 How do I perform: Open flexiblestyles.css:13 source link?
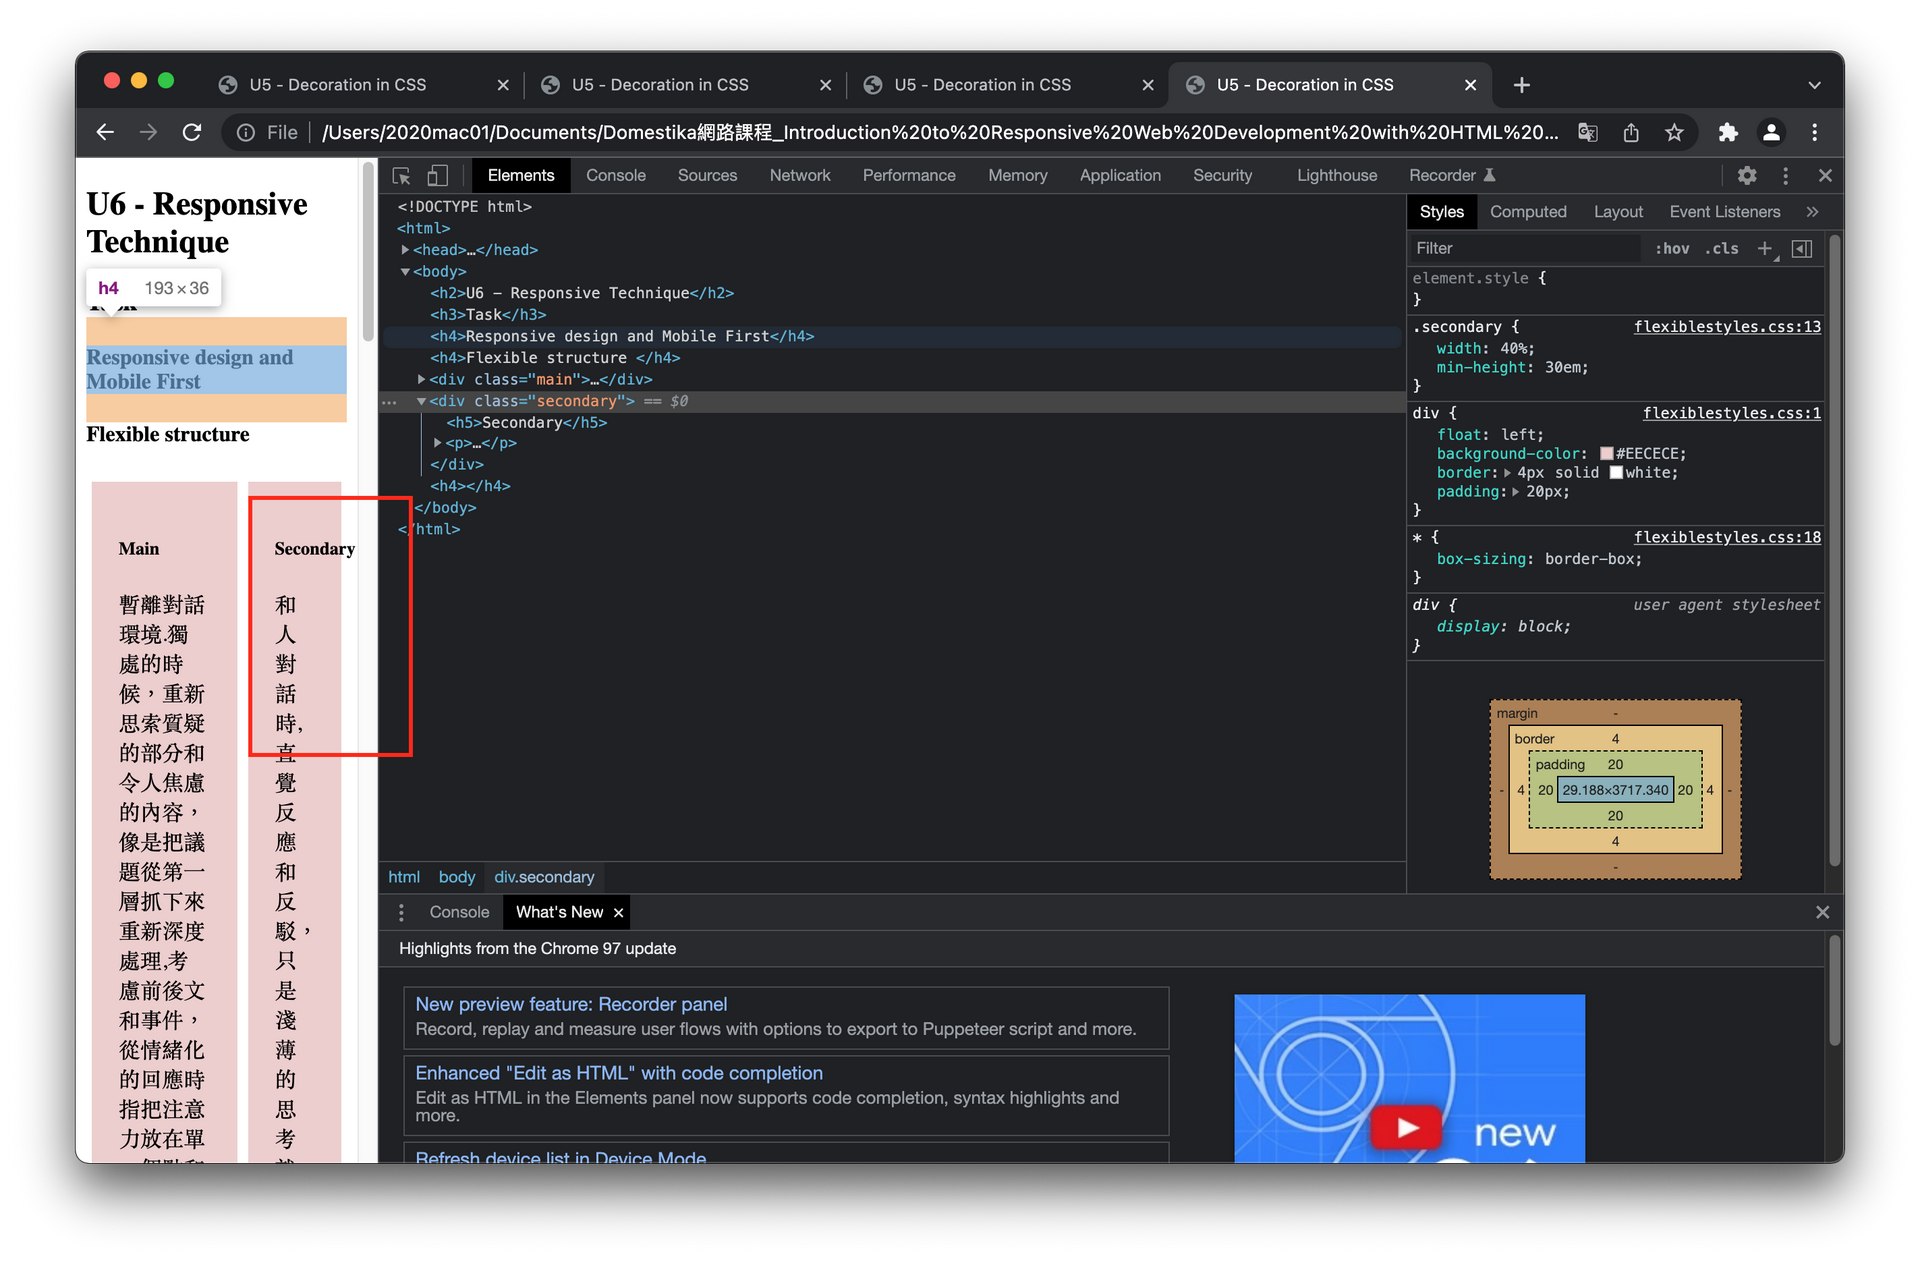click(x=1726, y=327)
